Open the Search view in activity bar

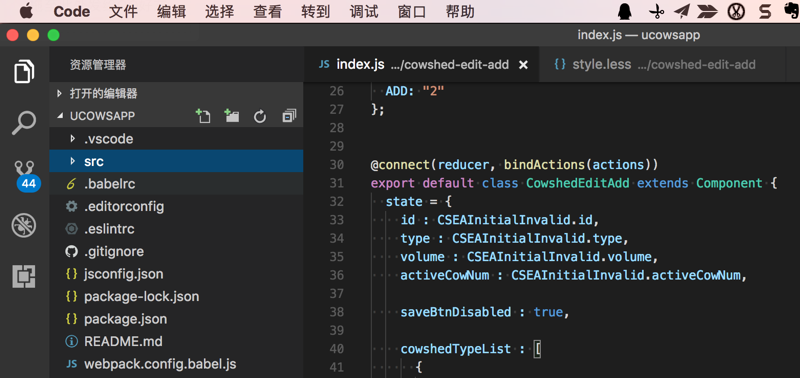(x=24, y=122)
